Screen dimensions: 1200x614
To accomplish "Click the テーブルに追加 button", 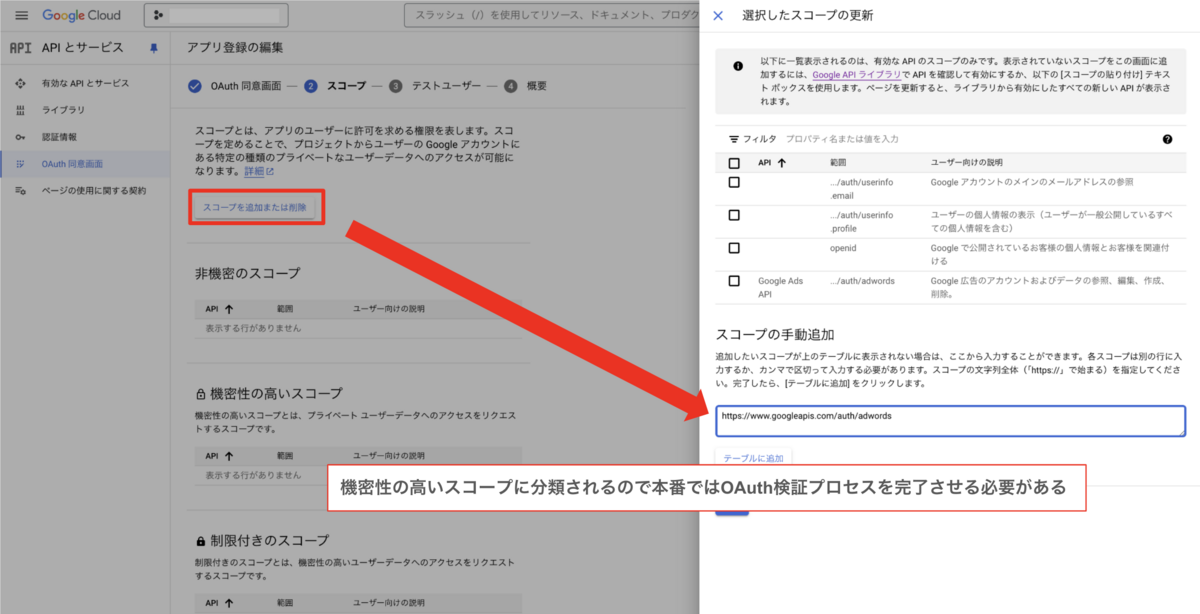I will point(753,458).
